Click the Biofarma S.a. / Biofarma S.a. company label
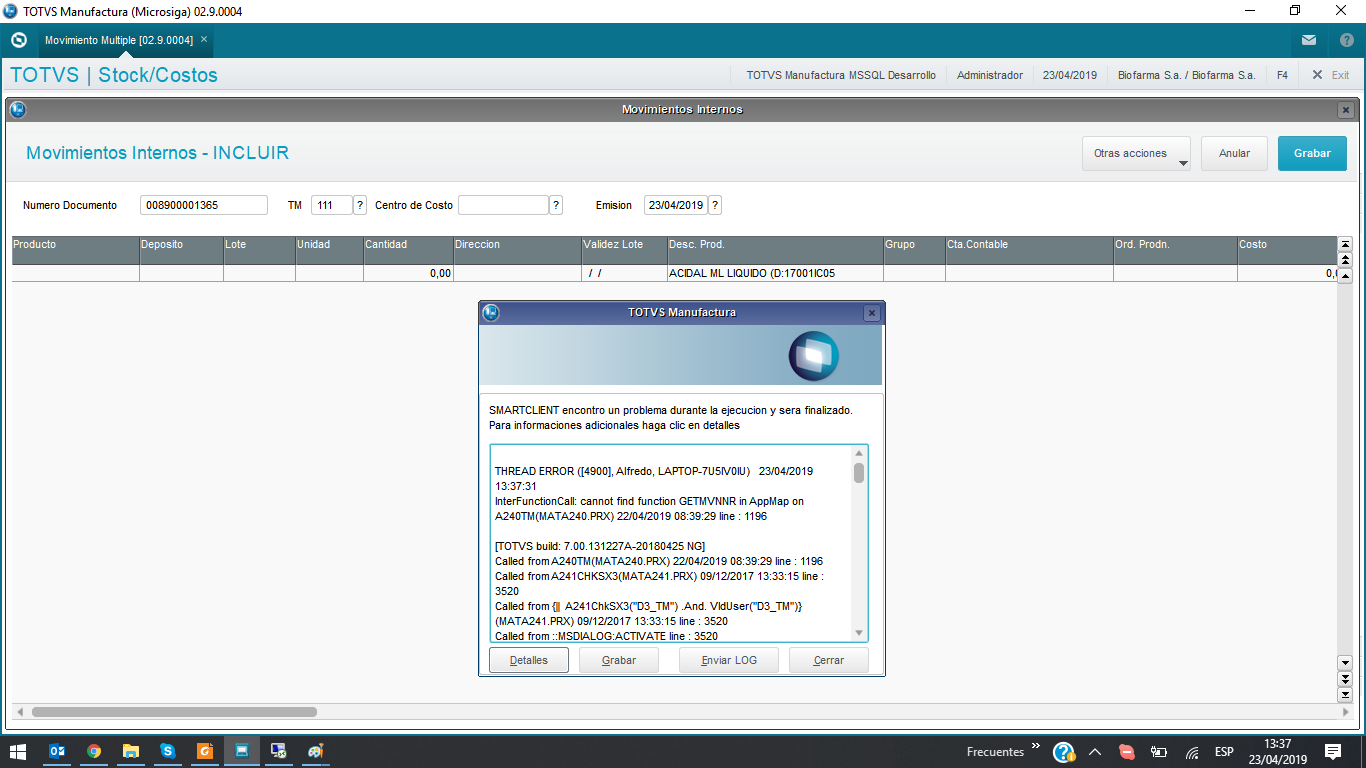The width and height of the screenshot is (1366, 768). coord(1186,75)
